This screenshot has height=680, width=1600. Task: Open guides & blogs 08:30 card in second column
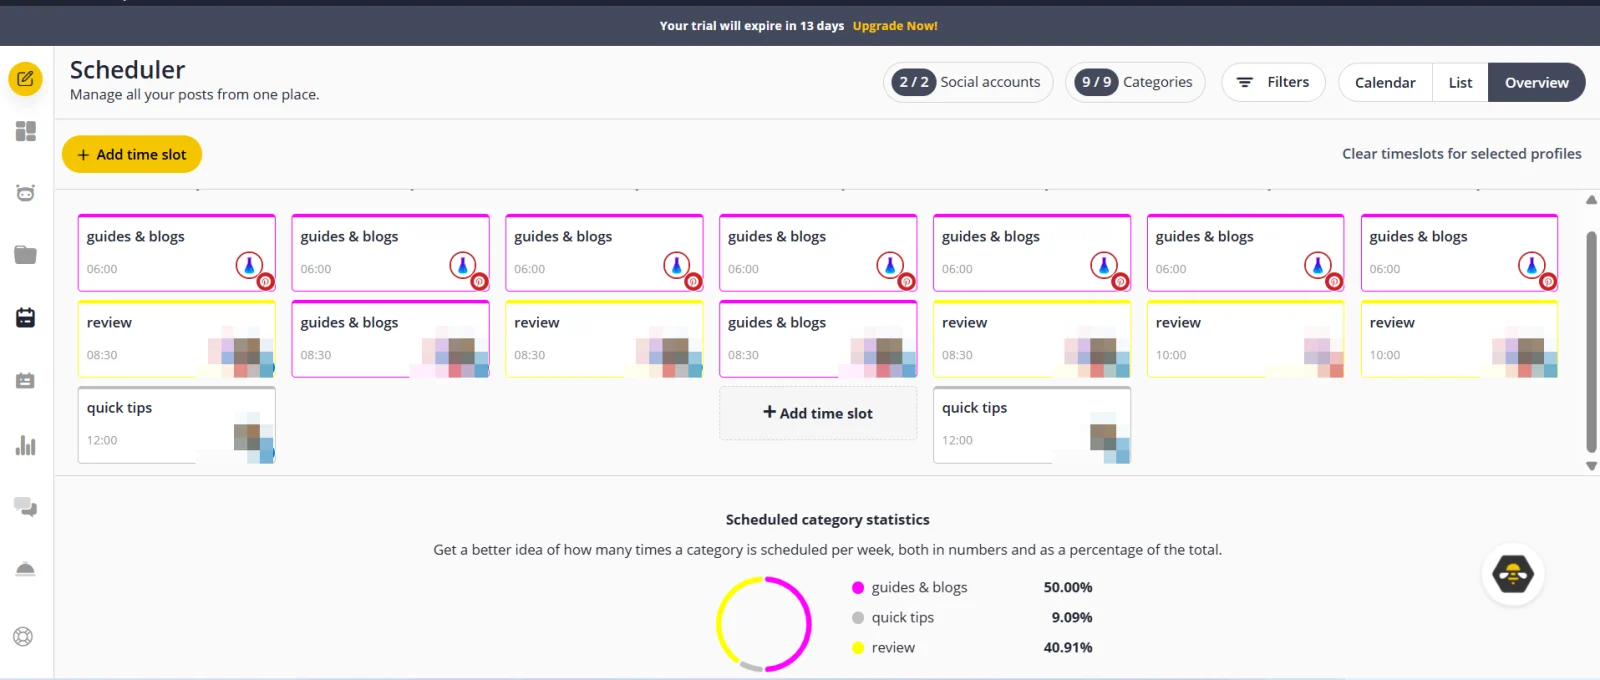pyautogui.click(x=390, y=340)
